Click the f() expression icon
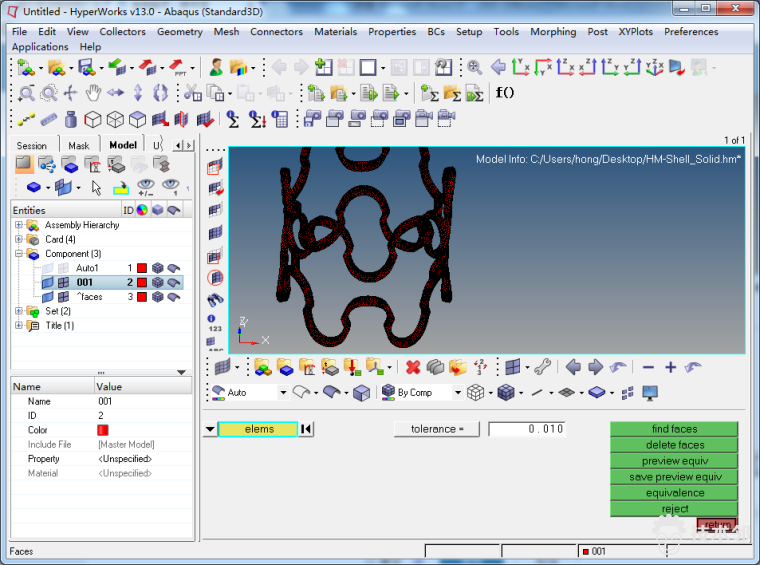Screen dimensions: 760x565 [504, 93]
